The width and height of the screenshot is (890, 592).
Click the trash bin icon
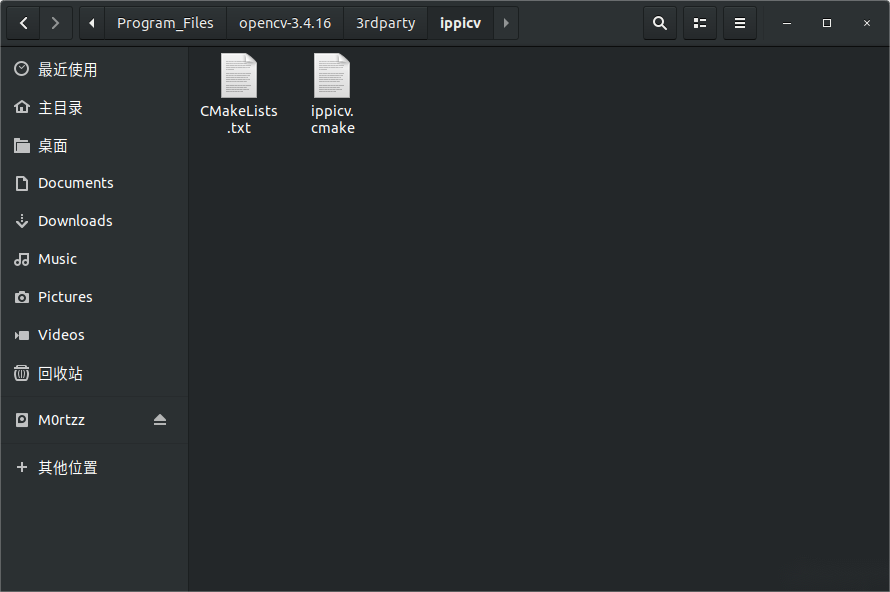point(22,373)
